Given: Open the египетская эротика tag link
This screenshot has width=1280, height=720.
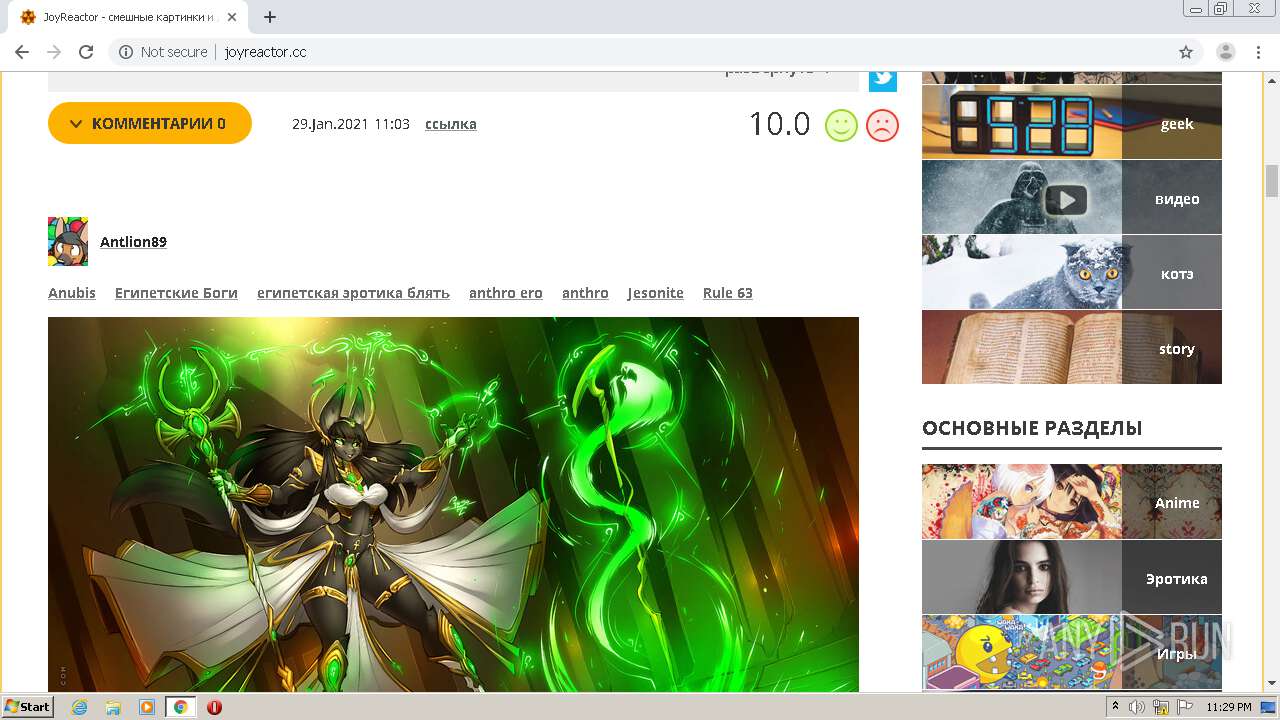Looking at the screenshot, I should pyautogui.click(x=353, y=293).
